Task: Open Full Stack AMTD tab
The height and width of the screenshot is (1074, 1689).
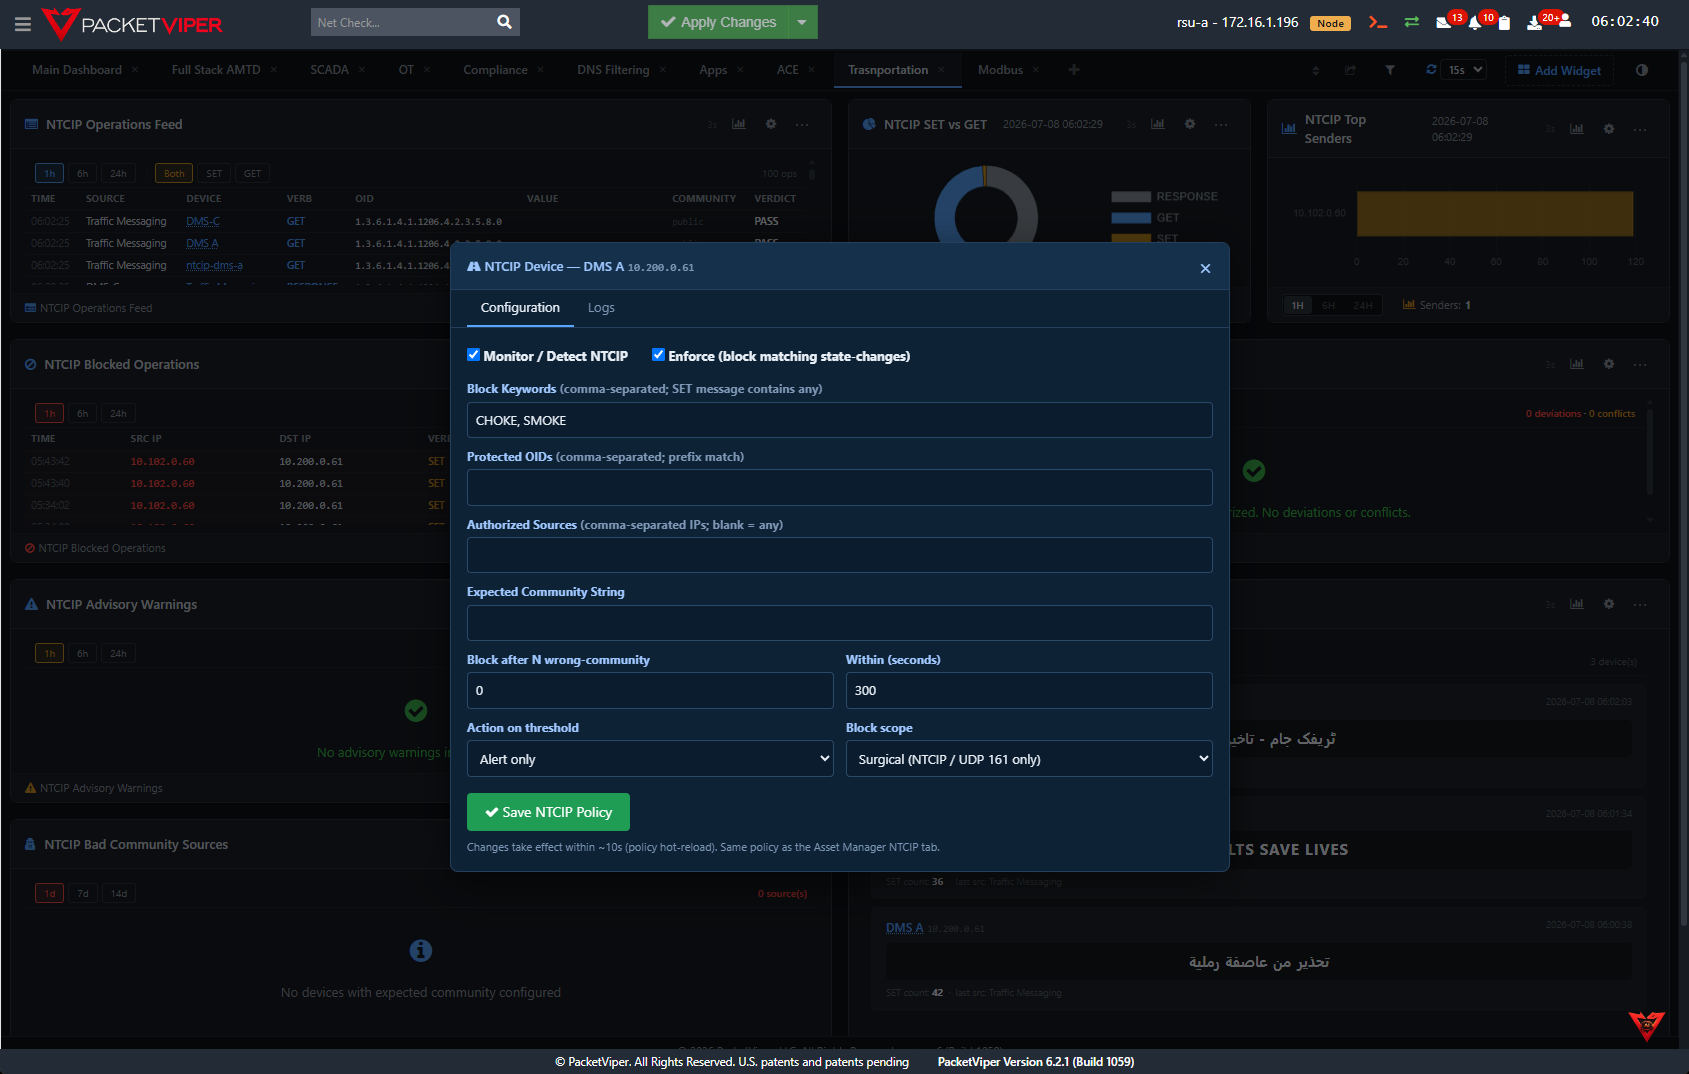Action: click(x=216, y=70)
